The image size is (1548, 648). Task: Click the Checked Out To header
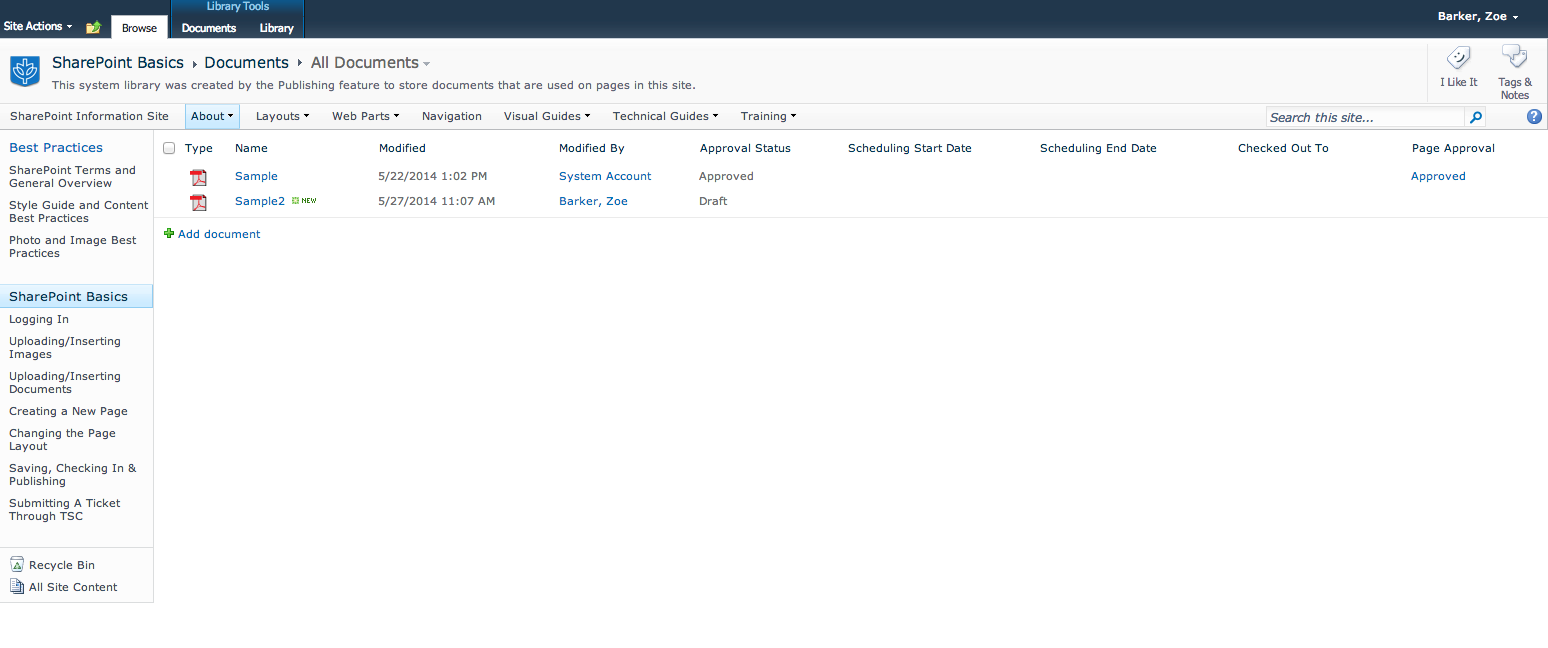click(x=1283, y=148)
